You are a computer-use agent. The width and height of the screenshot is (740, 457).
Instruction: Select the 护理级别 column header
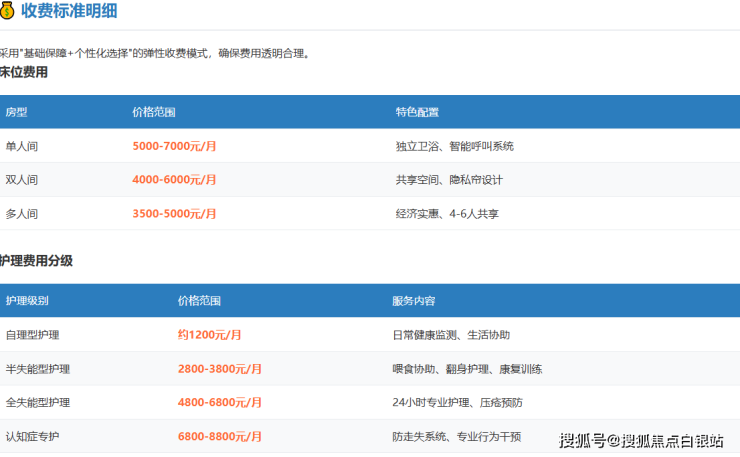coord(27,301)
